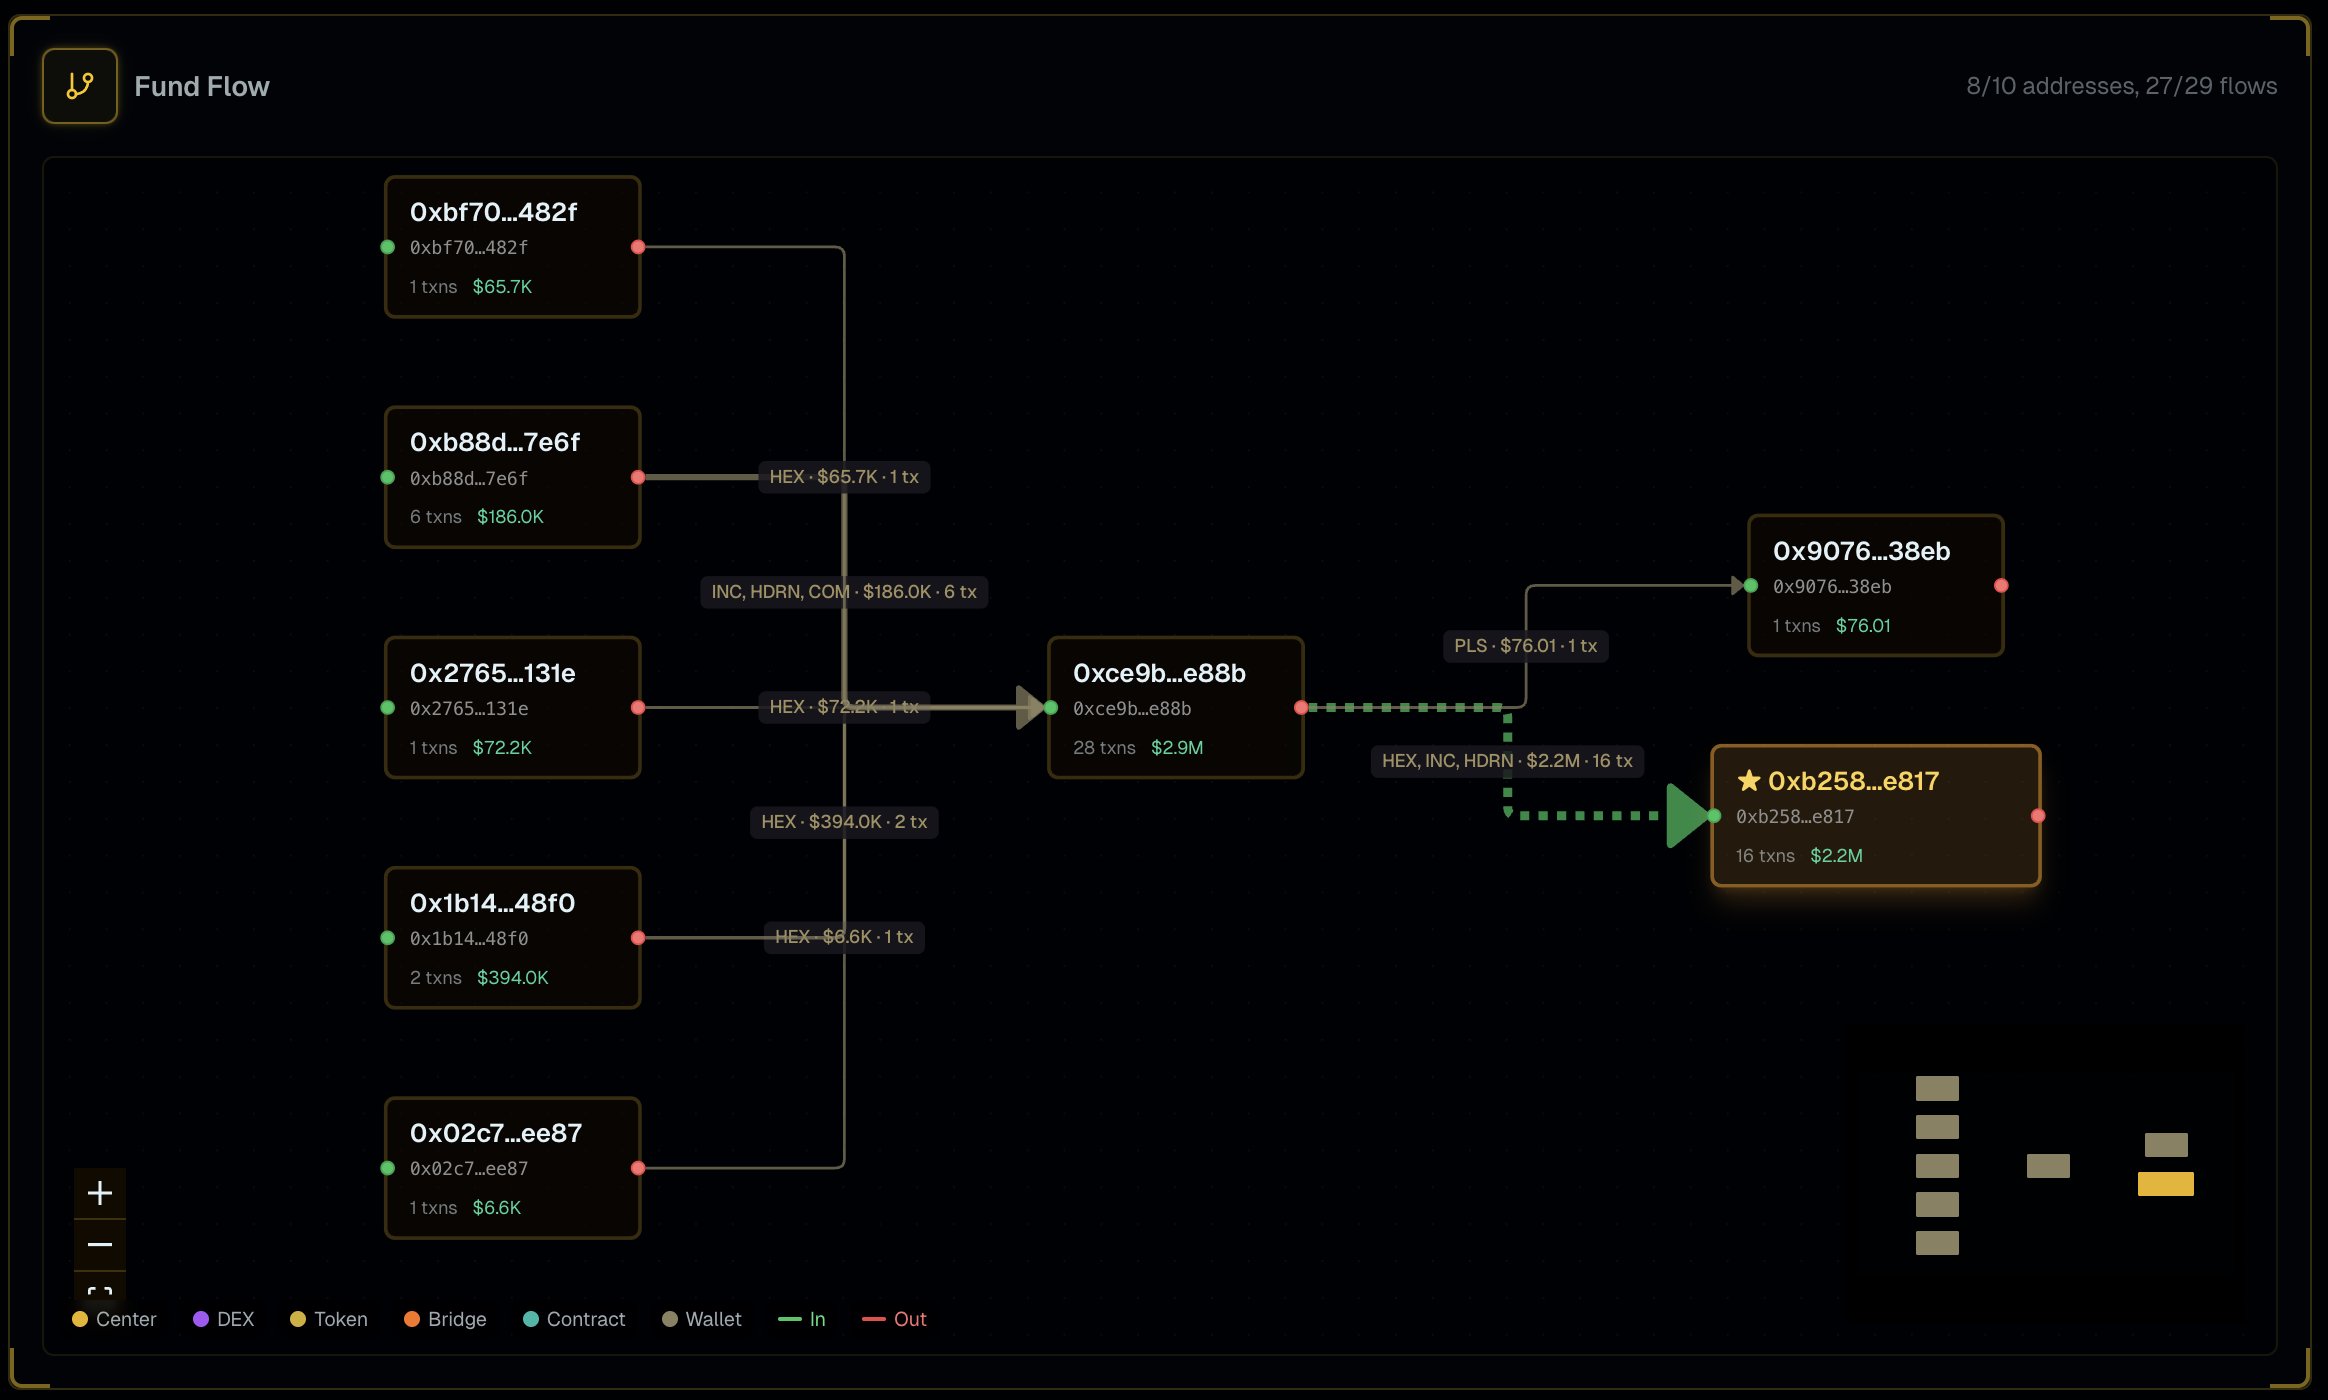Click the Center legend color dot
The image size is (2328, 1400).
click(80, 1319)
